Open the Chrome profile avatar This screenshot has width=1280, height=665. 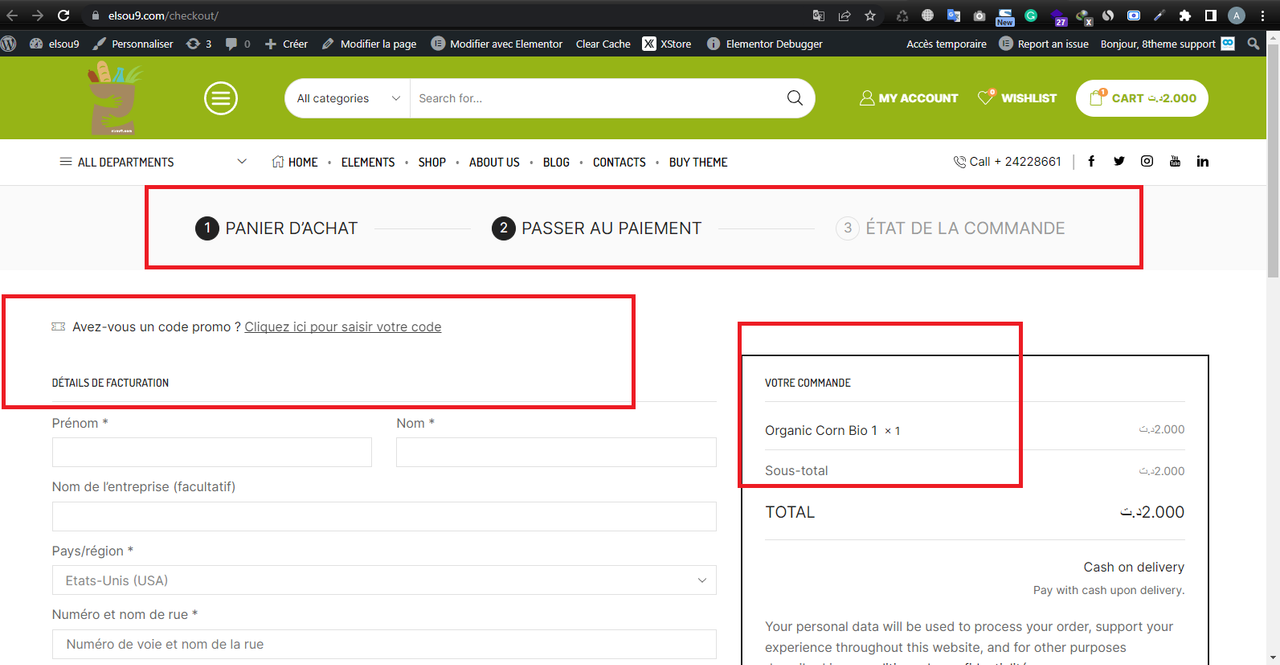pyautogui.click(x=1237, y=16)
